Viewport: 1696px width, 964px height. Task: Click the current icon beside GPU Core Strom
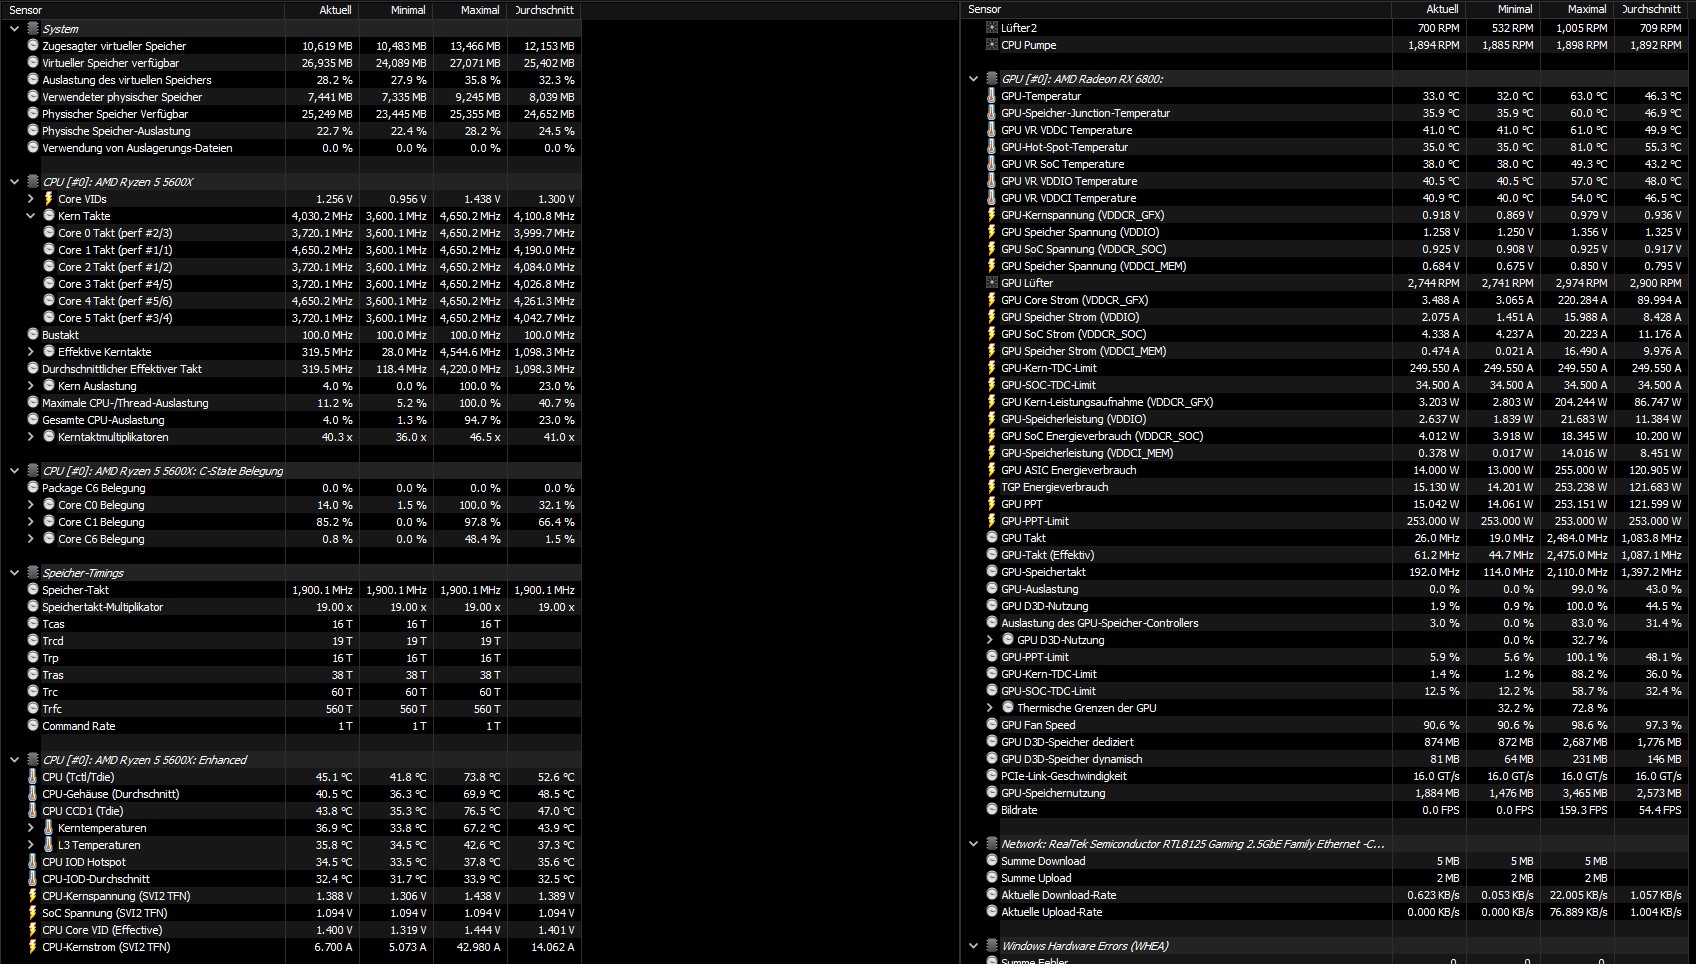[x=990, y=300]
